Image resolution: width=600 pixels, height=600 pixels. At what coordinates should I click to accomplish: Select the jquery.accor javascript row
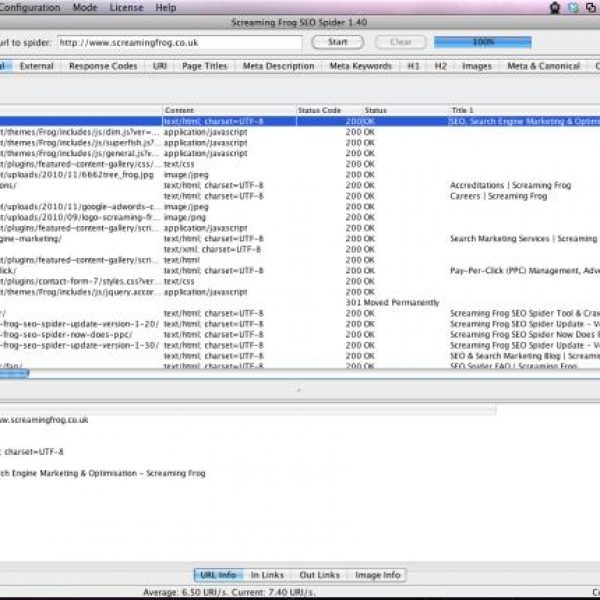(300, 292)
